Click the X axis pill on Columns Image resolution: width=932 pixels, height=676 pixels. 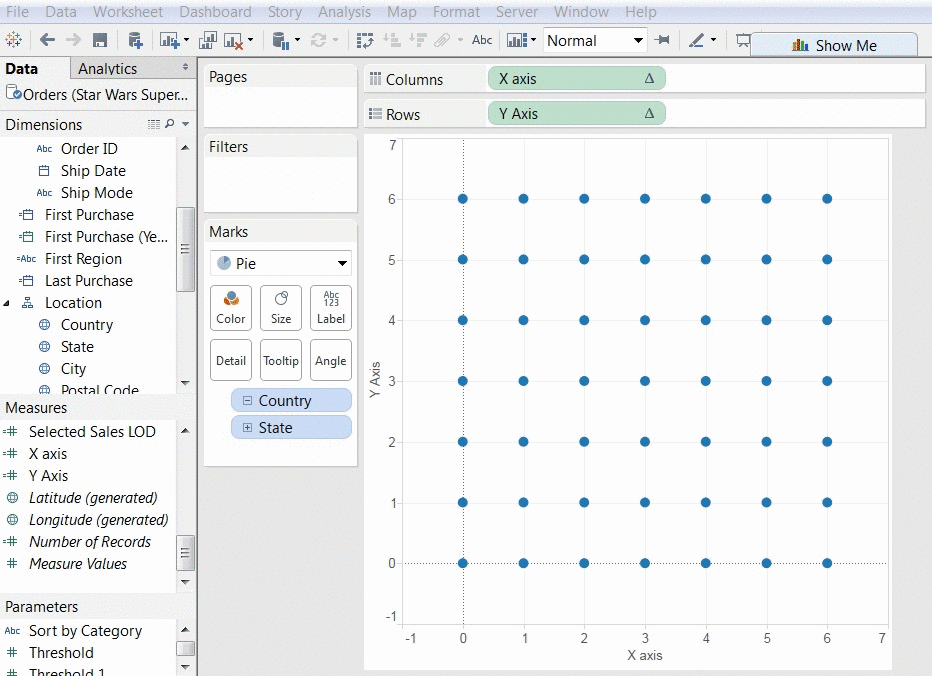(x=576, y=78)
